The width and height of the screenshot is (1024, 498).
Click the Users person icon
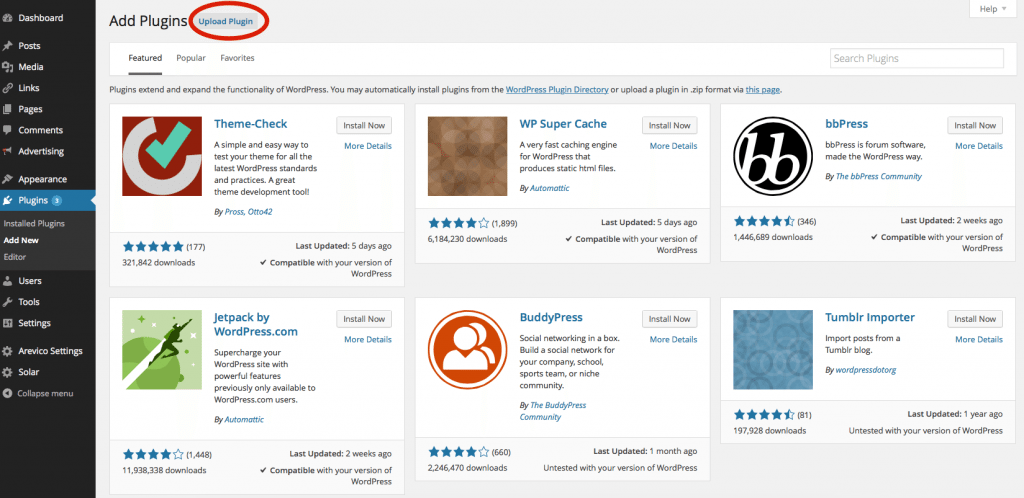pyautogui.click(x=8, y=281)
